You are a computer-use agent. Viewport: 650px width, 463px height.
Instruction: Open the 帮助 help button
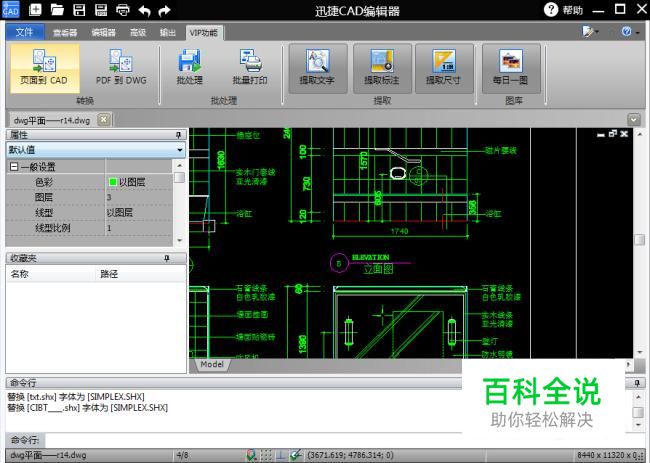pos(563,9)
